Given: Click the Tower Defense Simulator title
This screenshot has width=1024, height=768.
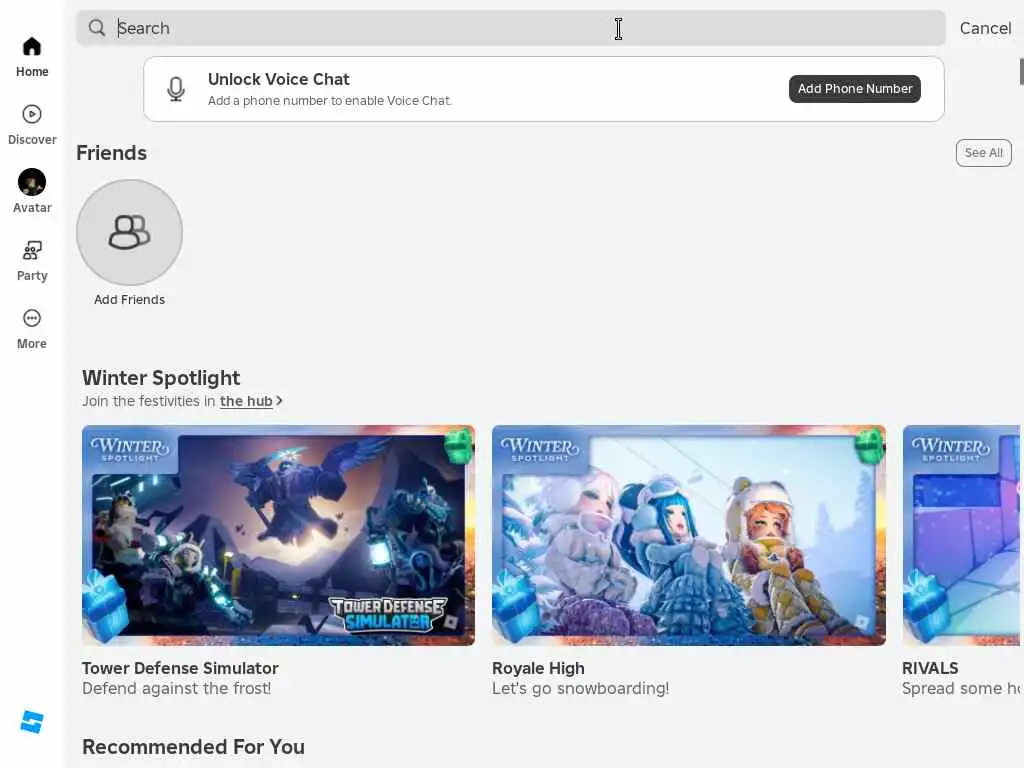Looking at the screenshot, I should coord(180,668).
